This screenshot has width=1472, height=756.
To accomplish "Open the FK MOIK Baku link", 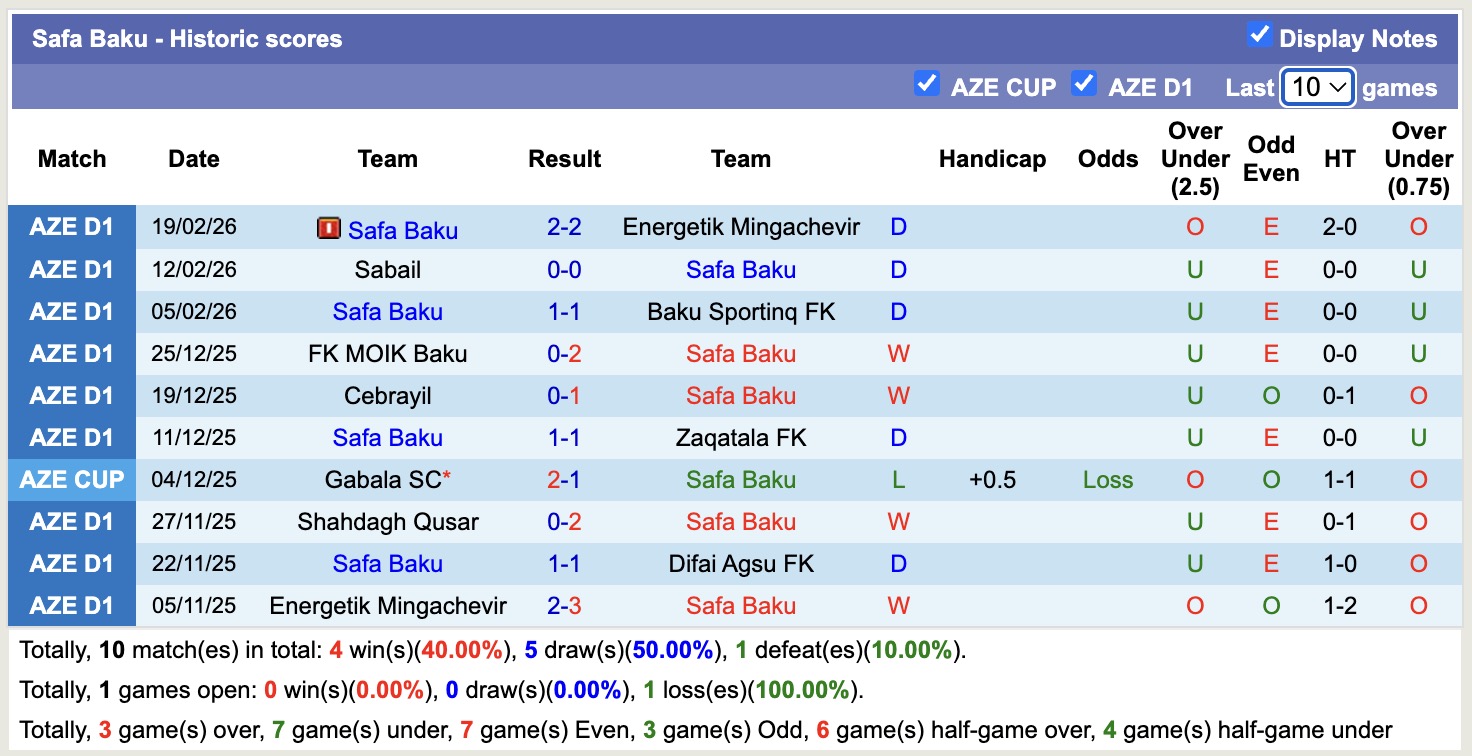I will (388, 353).
